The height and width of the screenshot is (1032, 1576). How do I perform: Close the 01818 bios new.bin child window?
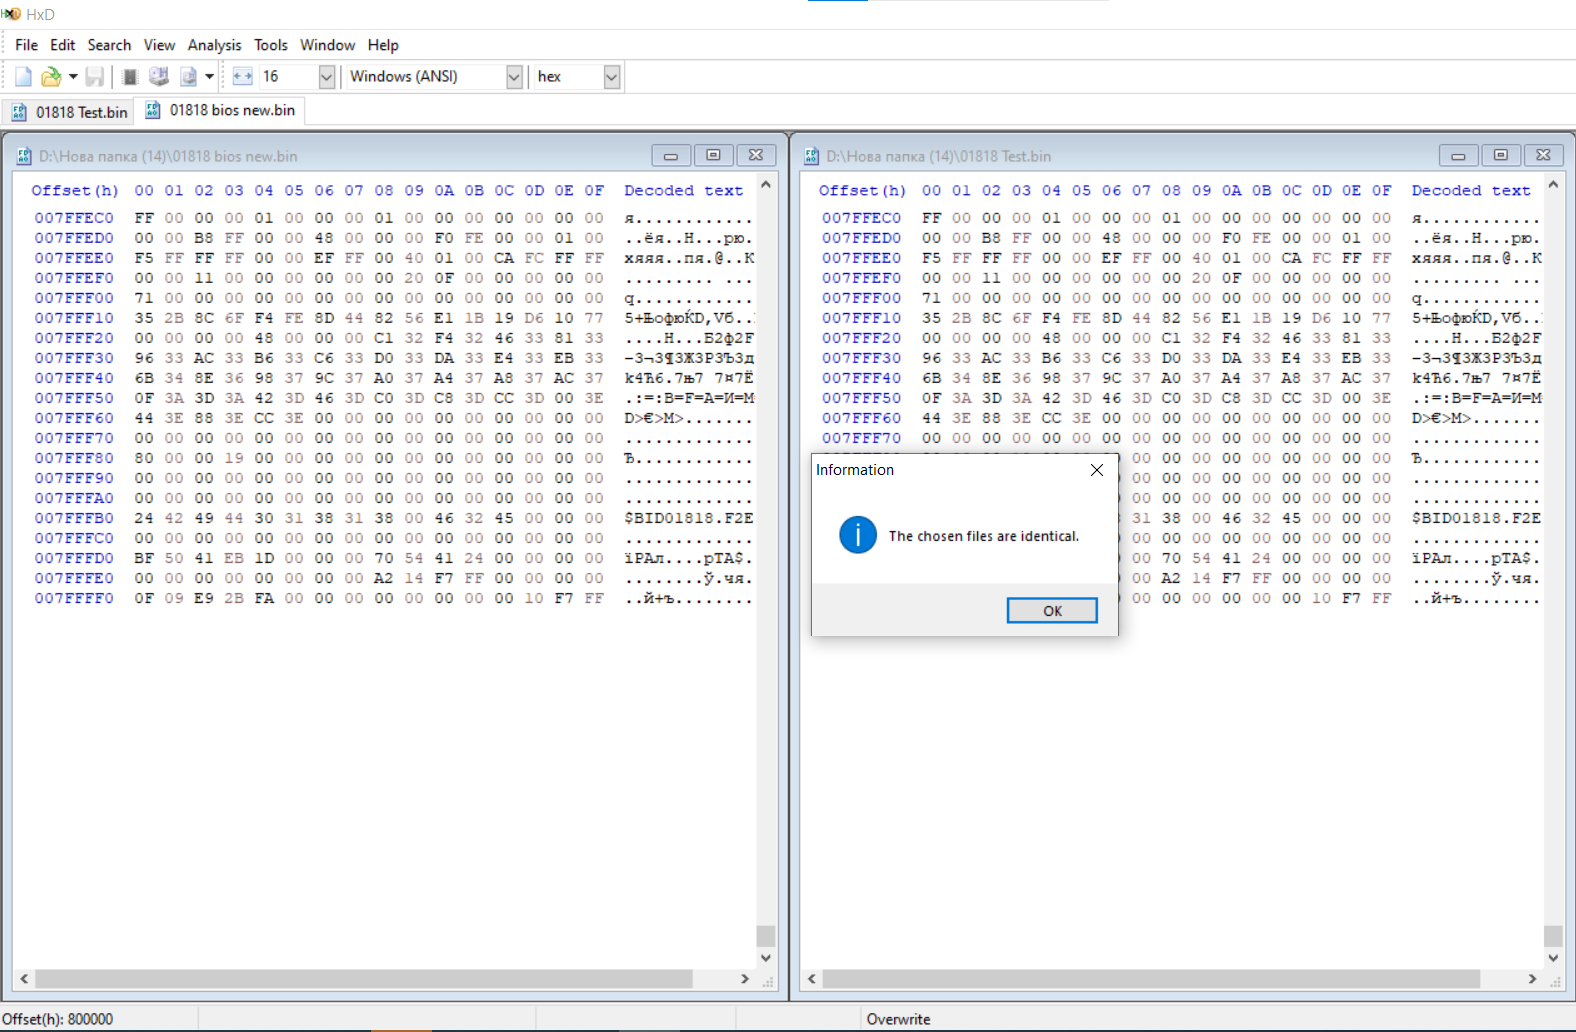(756, 155)
